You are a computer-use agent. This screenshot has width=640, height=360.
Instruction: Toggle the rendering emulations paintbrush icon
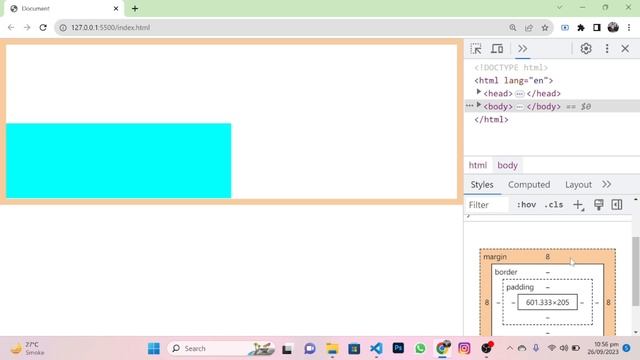(x=598, y=204)
